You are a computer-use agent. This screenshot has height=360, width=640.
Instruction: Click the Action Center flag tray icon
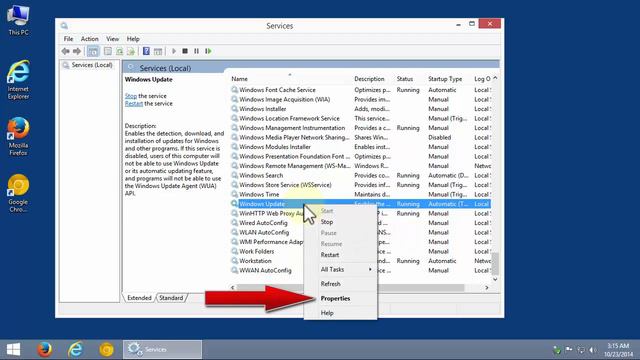pos(569,350)
